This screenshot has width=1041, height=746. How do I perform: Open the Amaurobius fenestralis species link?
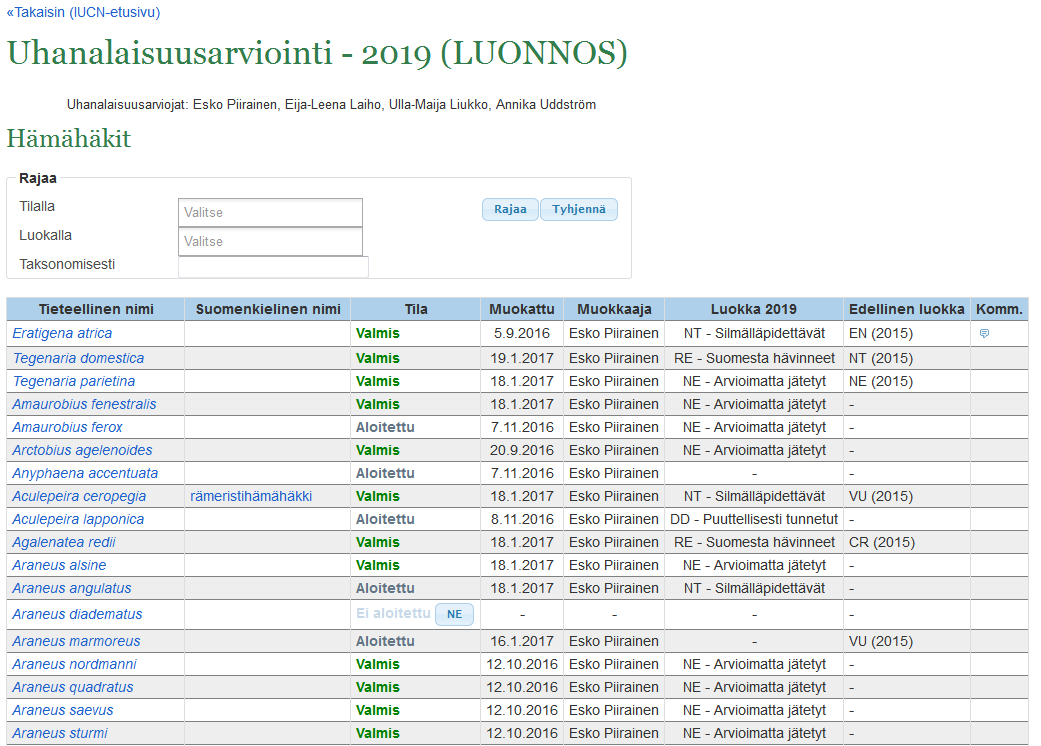[x=84, y=404]
